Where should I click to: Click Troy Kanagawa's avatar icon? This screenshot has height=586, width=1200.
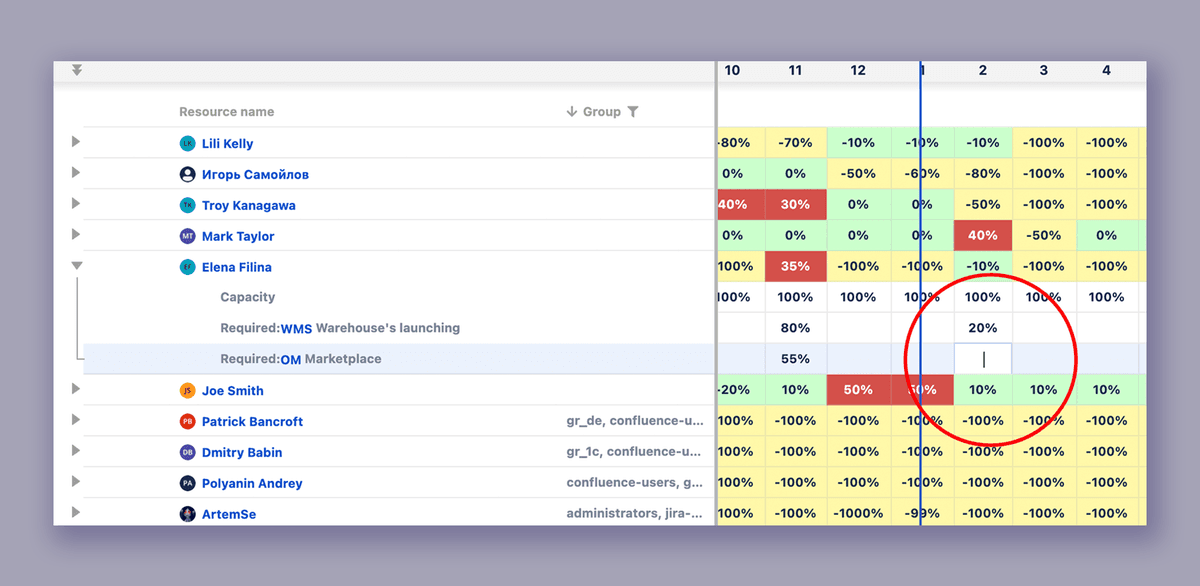click(187, 206)
